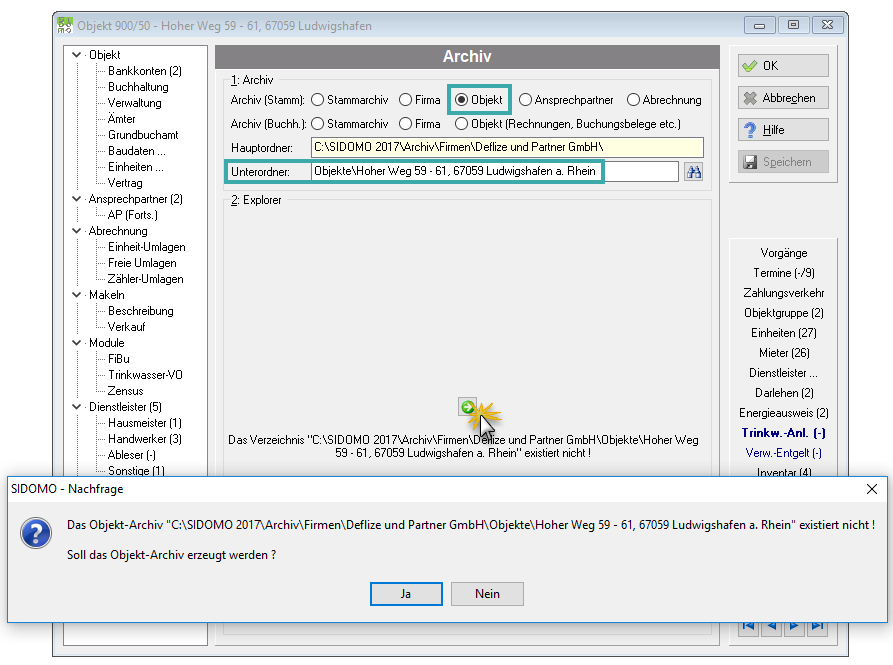Collapse the Dienstleister (5) tree node
The height and width of the screenshot is (665, 893).
click(76, 407)
